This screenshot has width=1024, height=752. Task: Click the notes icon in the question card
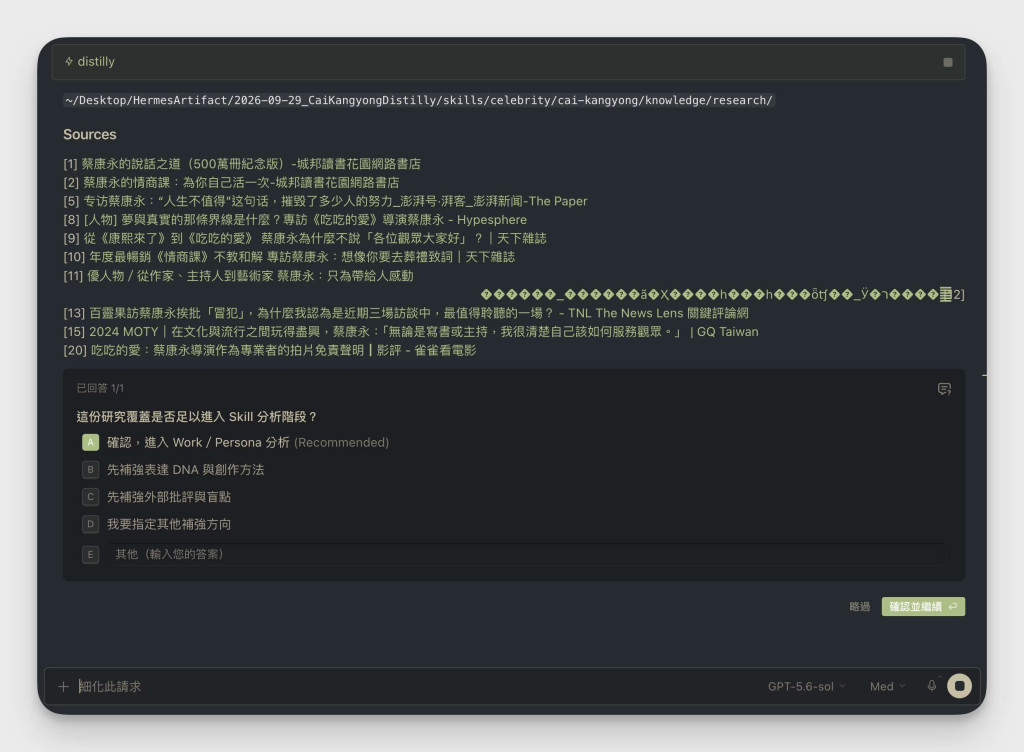pos(944,389)
